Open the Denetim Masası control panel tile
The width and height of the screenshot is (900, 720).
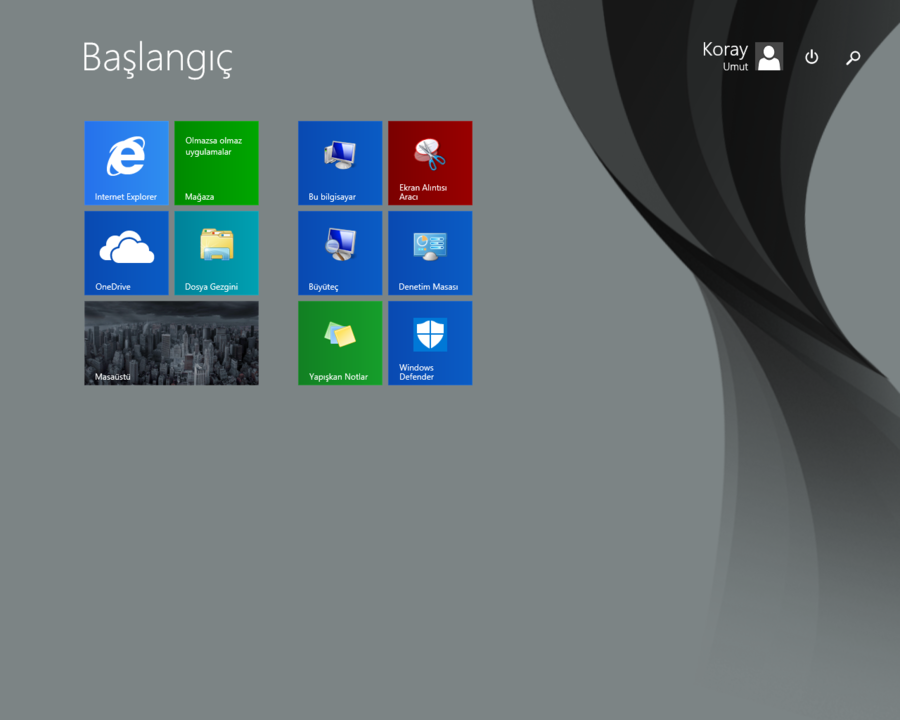click(x=430, y=253)
